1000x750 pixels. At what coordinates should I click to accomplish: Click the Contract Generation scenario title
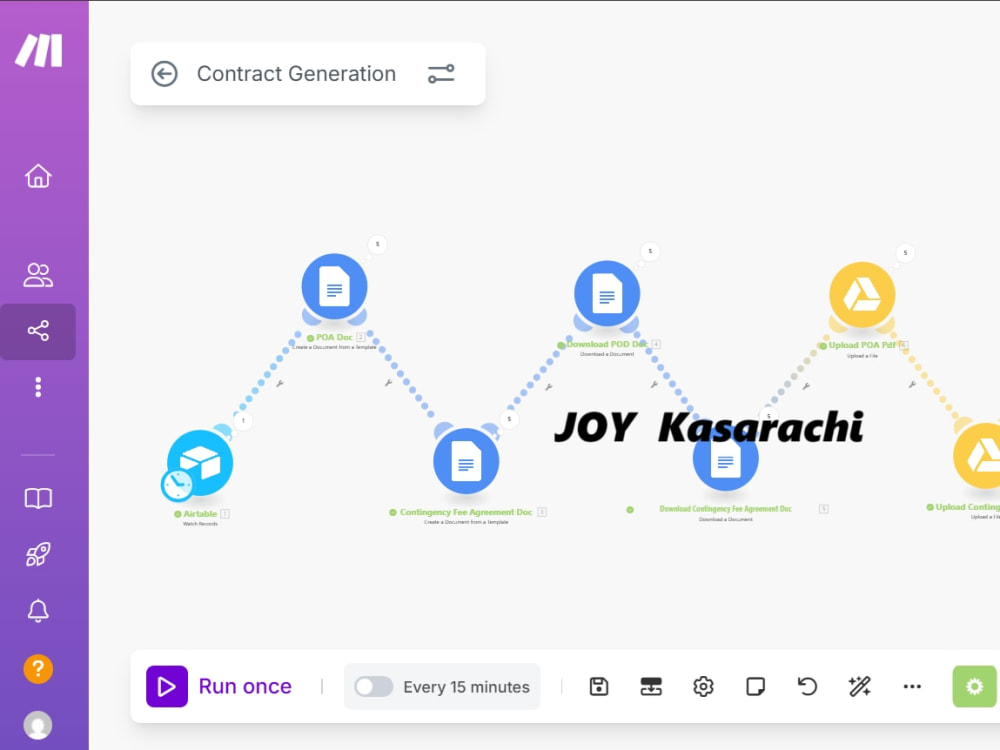297,74
